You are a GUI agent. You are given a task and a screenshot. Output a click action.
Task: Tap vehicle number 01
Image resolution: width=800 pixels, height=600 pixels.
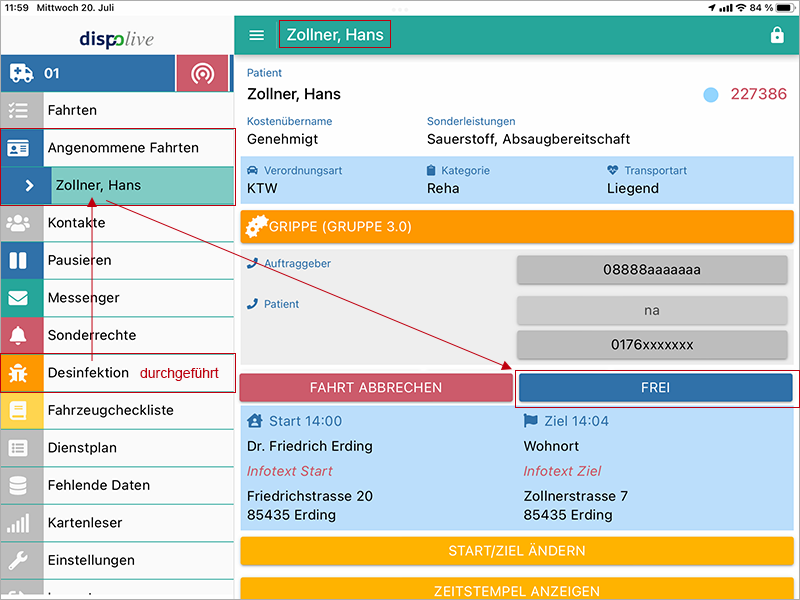(52, 73)
